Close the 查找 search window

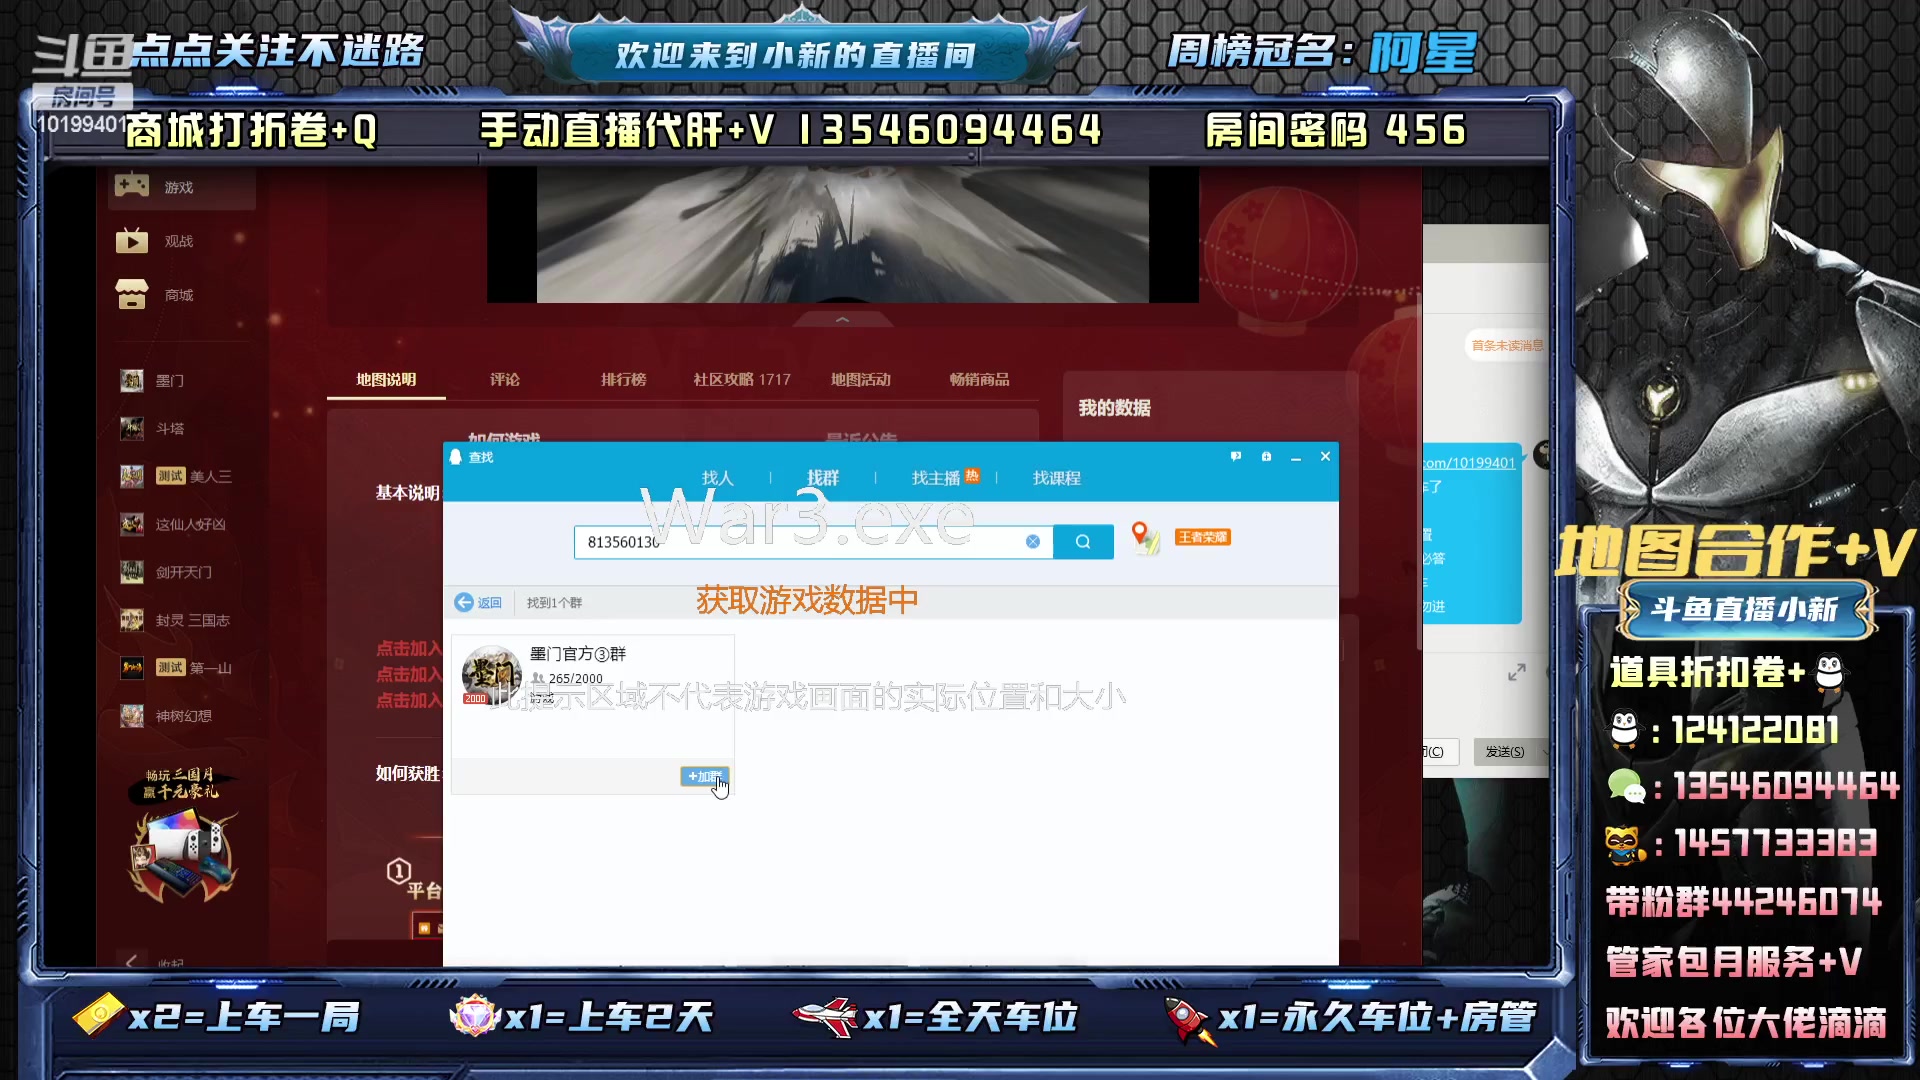[1326, 457]
